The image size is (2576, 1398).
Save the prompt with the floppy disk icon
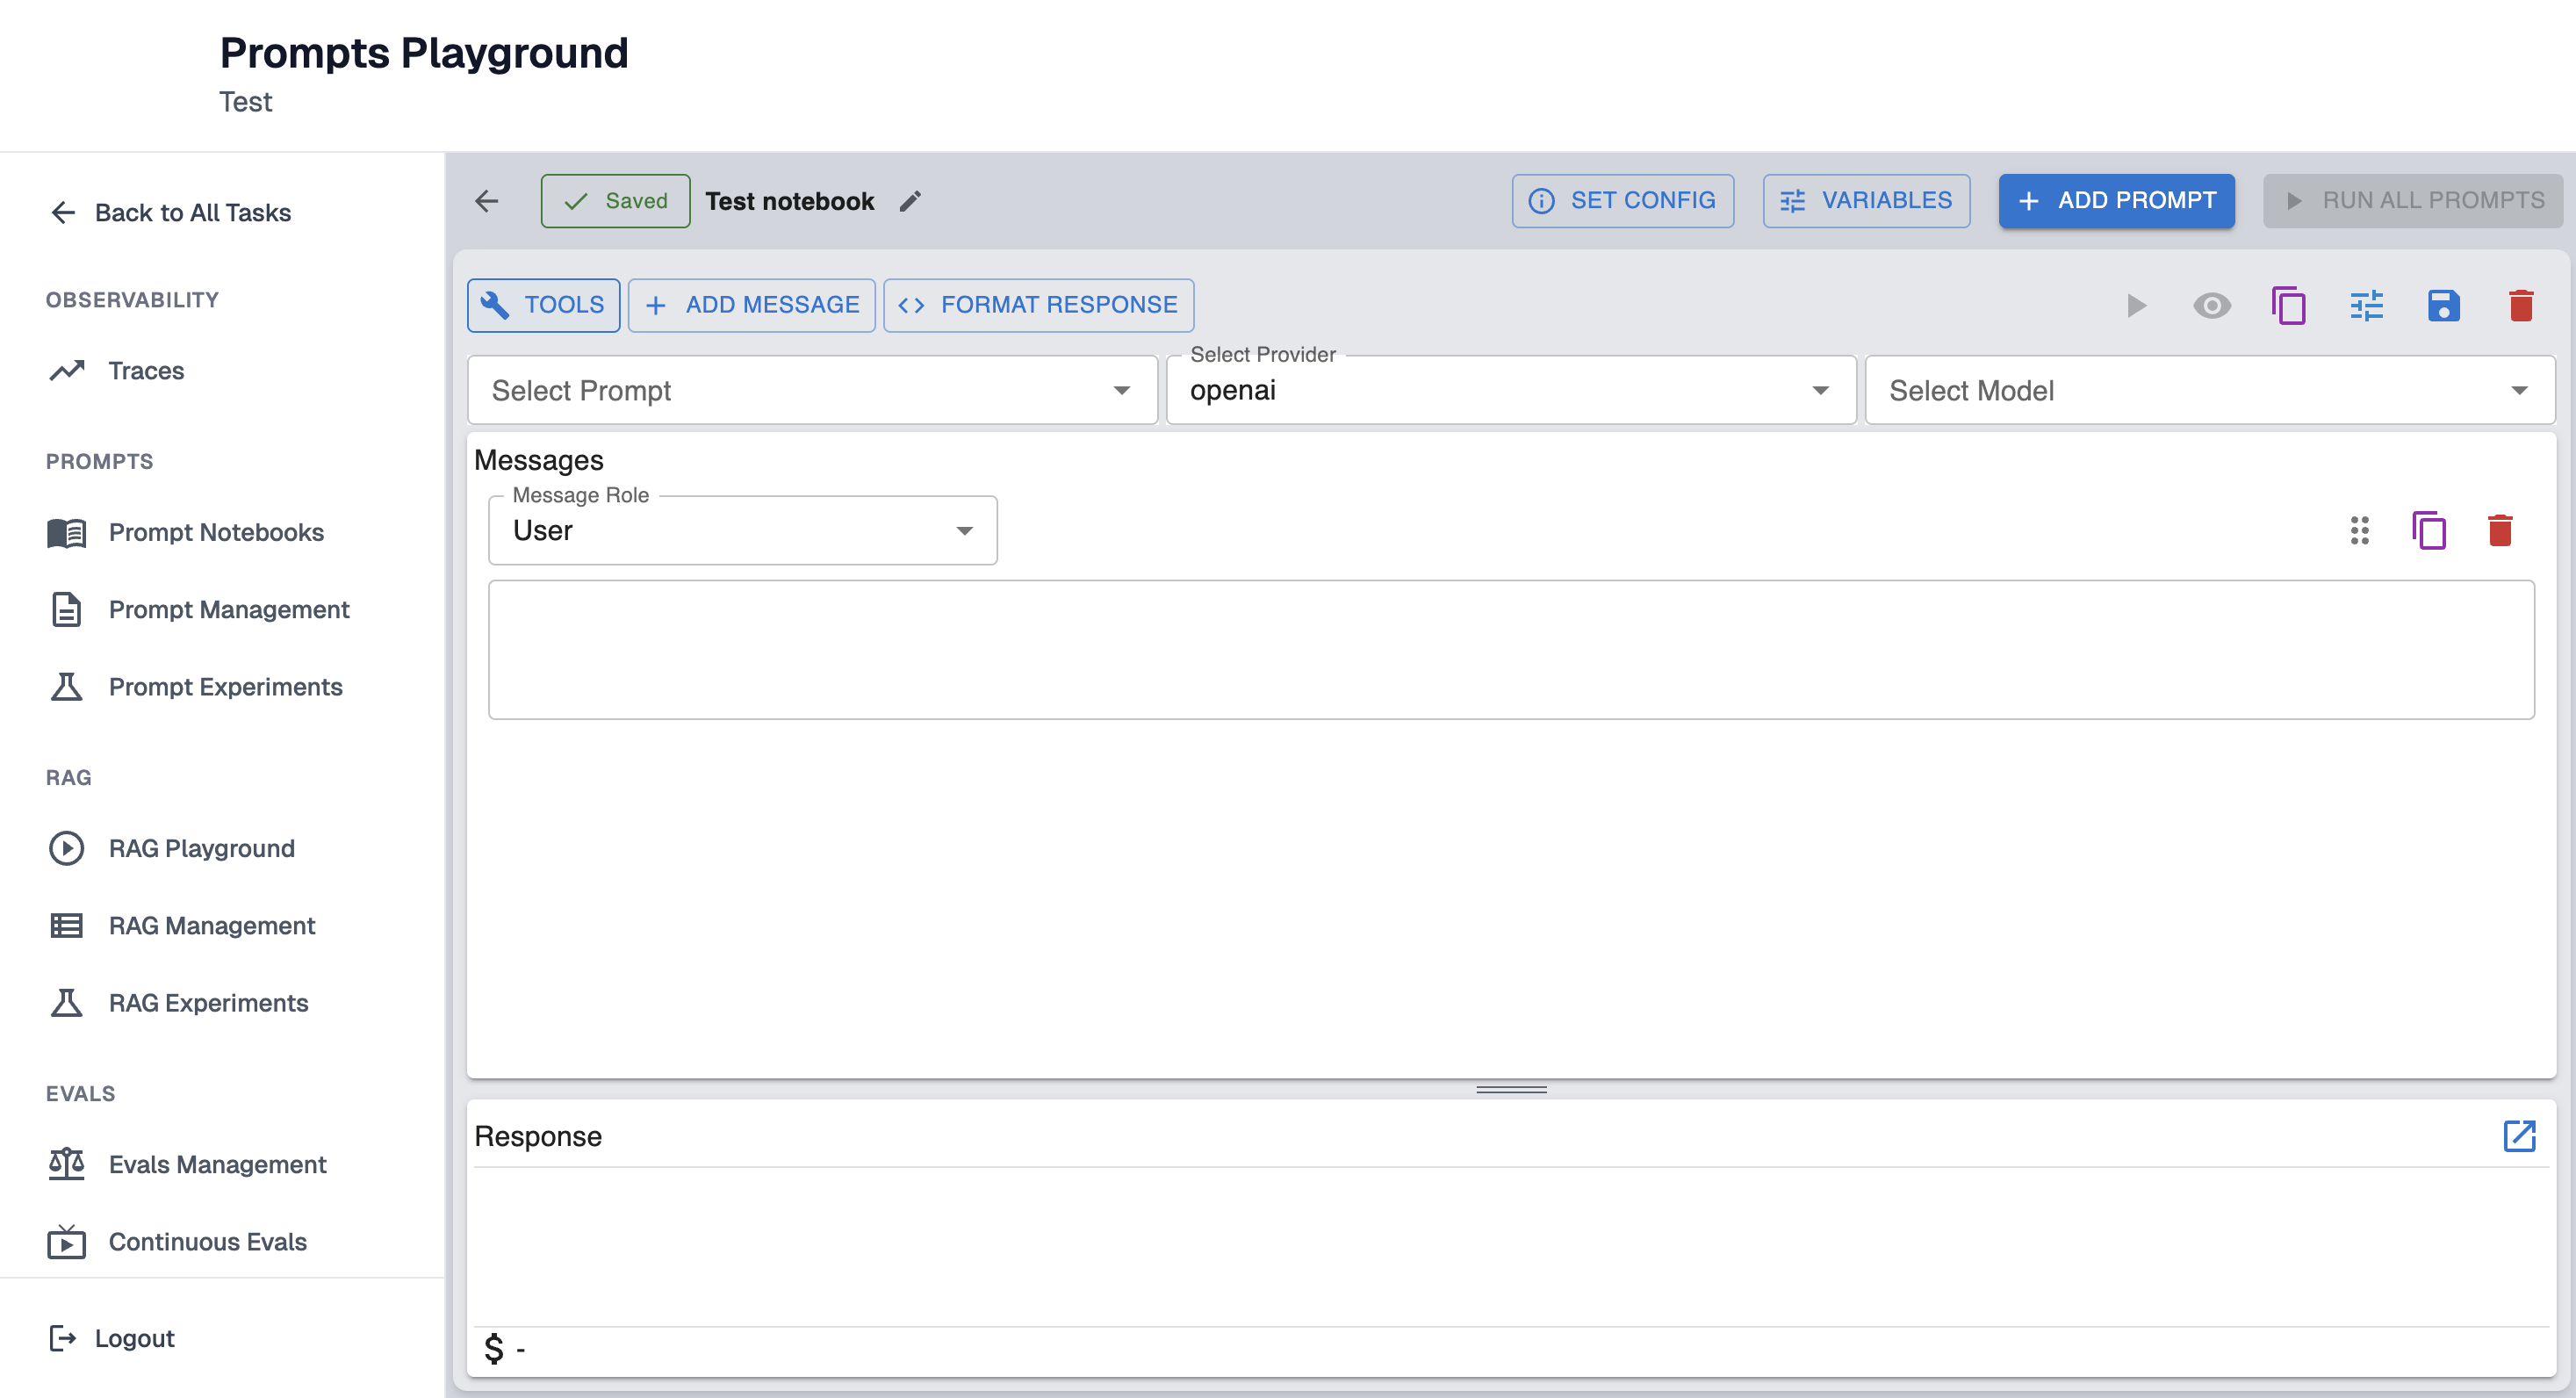[x=2443, y=305]
